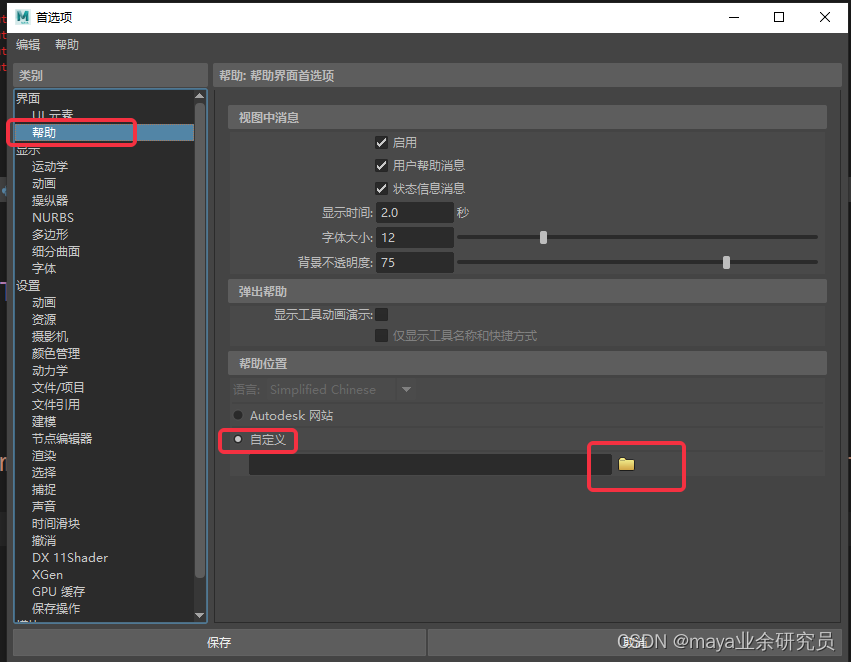
Task: Select the 操纵器 category
Action: (x=50, y=200)
